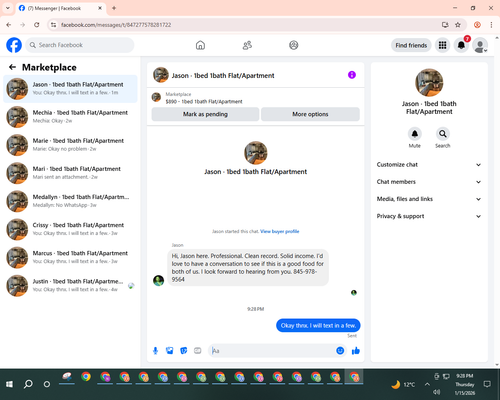Viewport: 500px width, 400px height.
Task: Click the voice clip microphone icon
Action: pos(155,351)
